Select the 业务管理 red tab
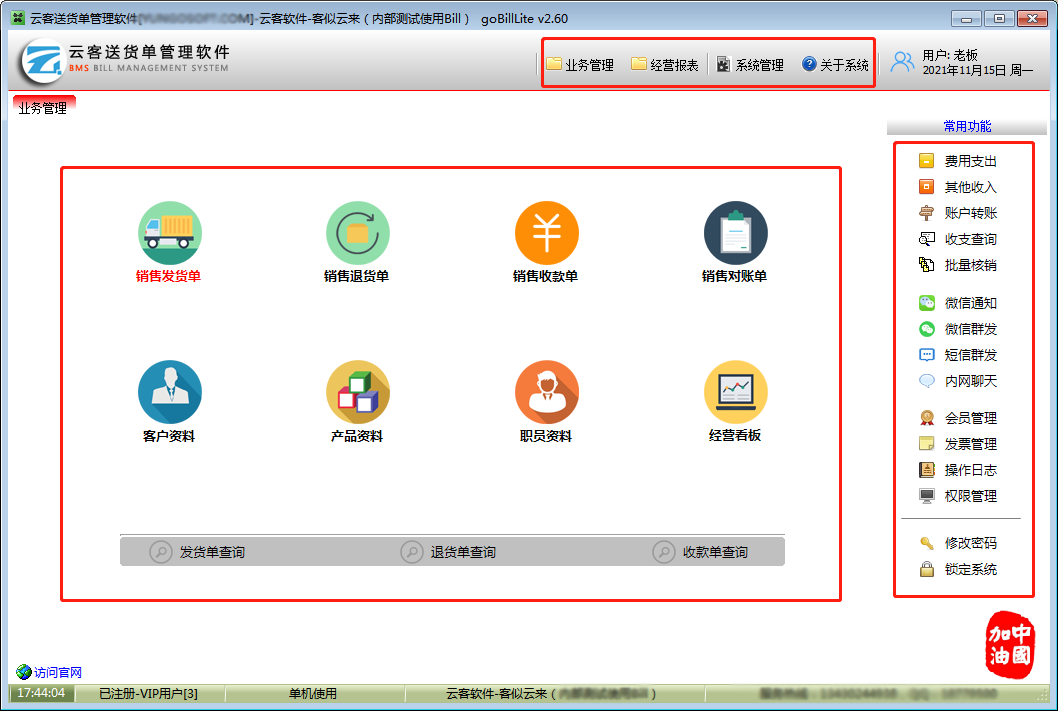The height and width of the screenshot is (711, 1058). coord(44,107)
